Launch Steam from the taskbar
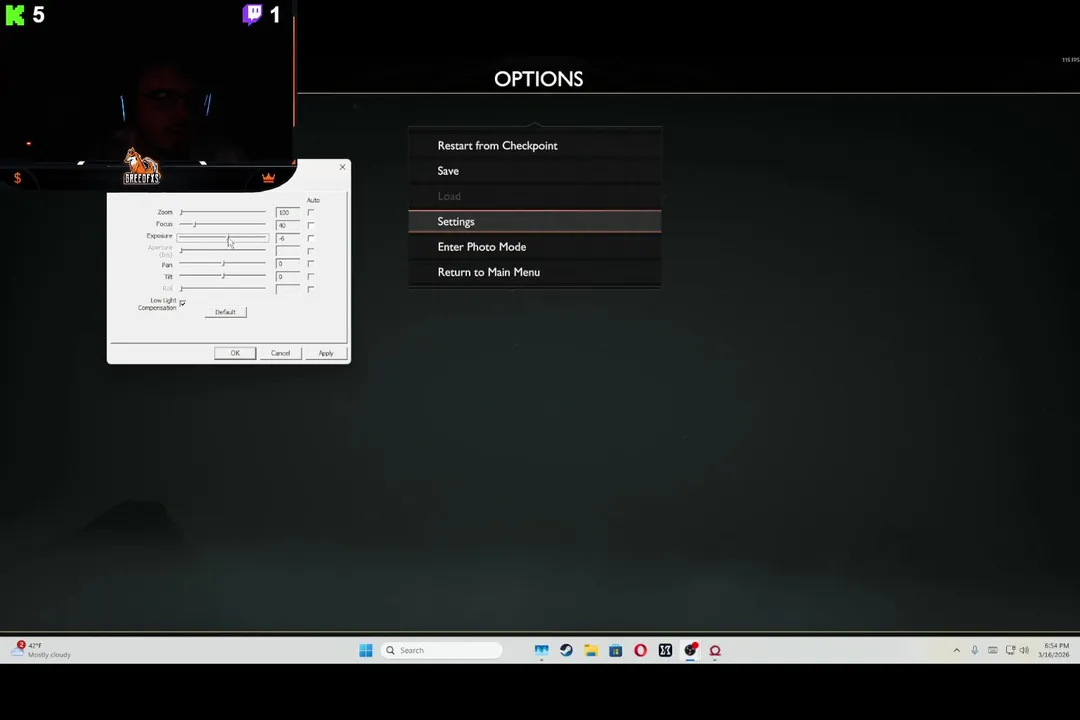 click(x=566, y=650)
